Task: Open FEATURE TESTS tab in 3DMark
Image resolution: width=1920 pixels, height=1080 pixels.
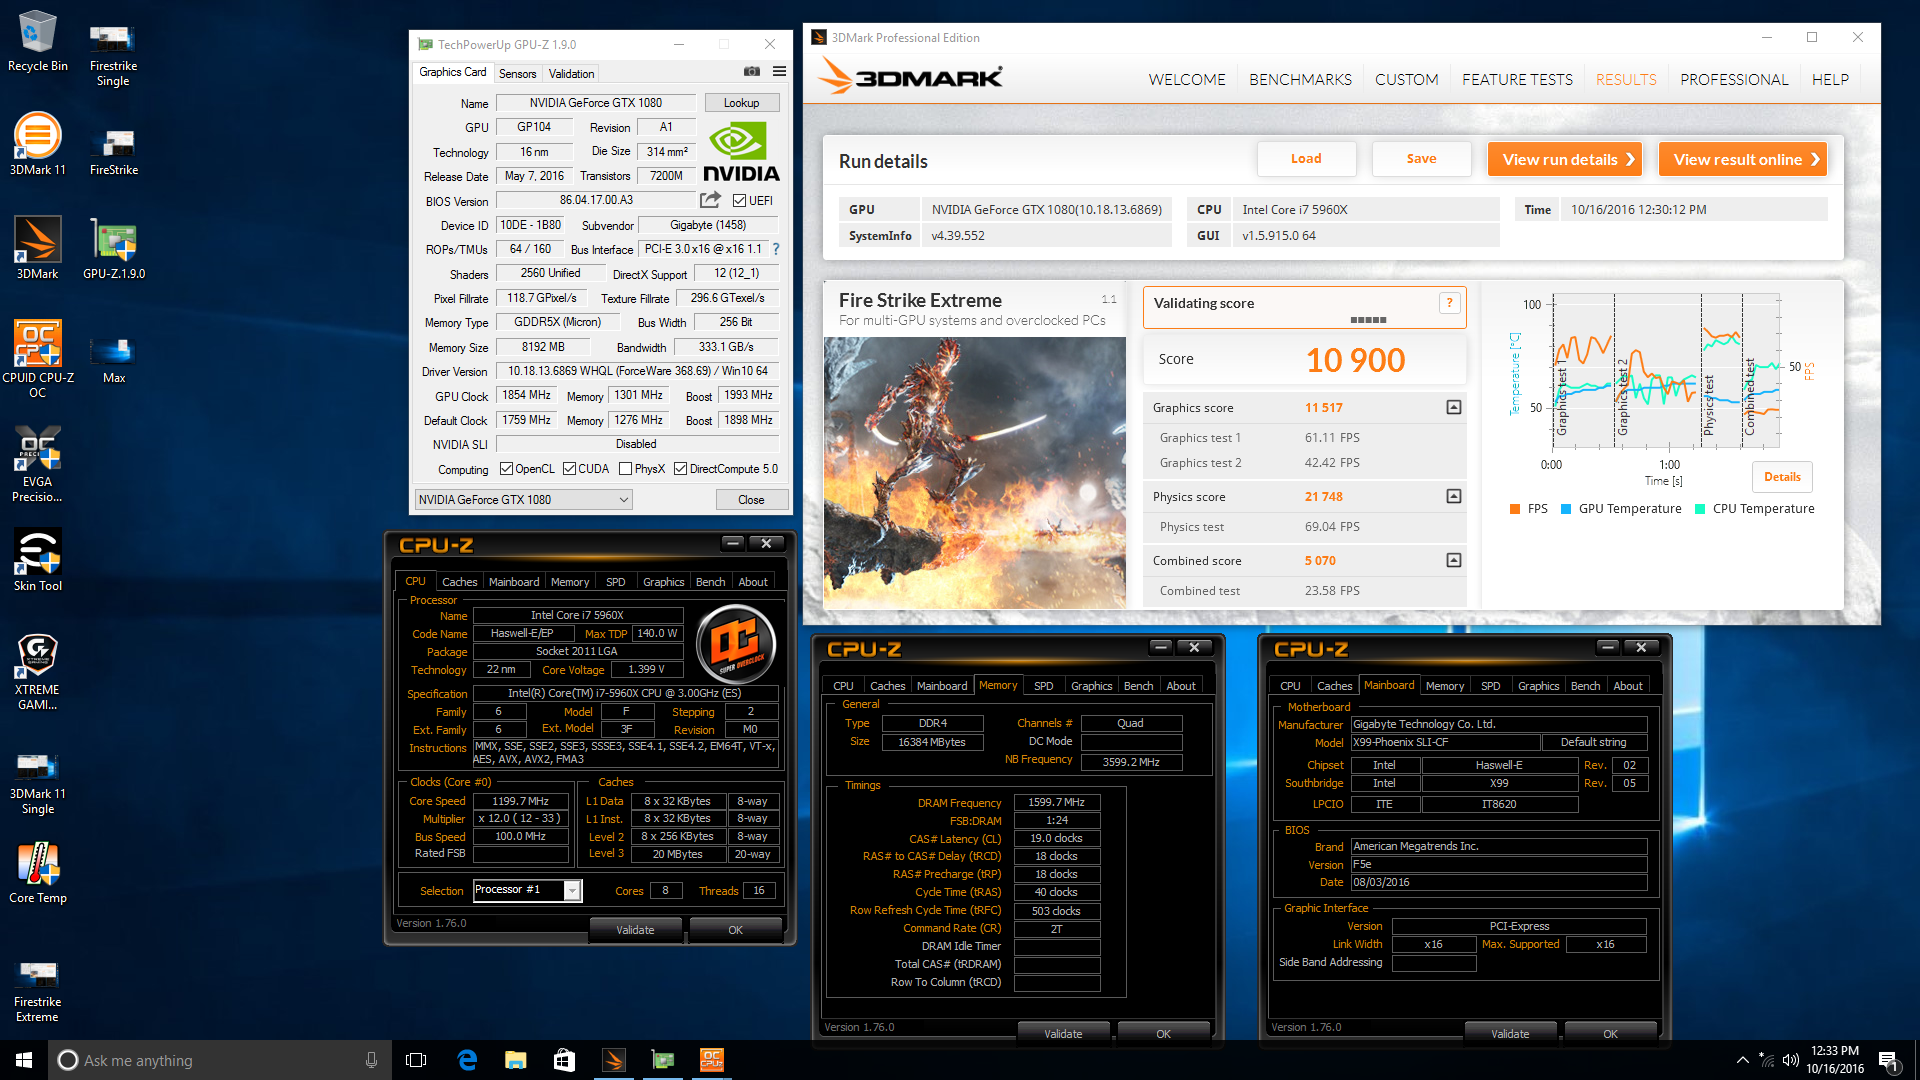Action: 1517,79
